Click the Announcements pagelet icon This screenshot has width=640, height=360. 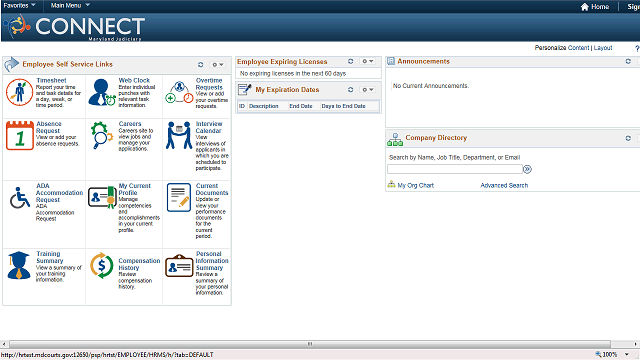(x=391, y=61)
